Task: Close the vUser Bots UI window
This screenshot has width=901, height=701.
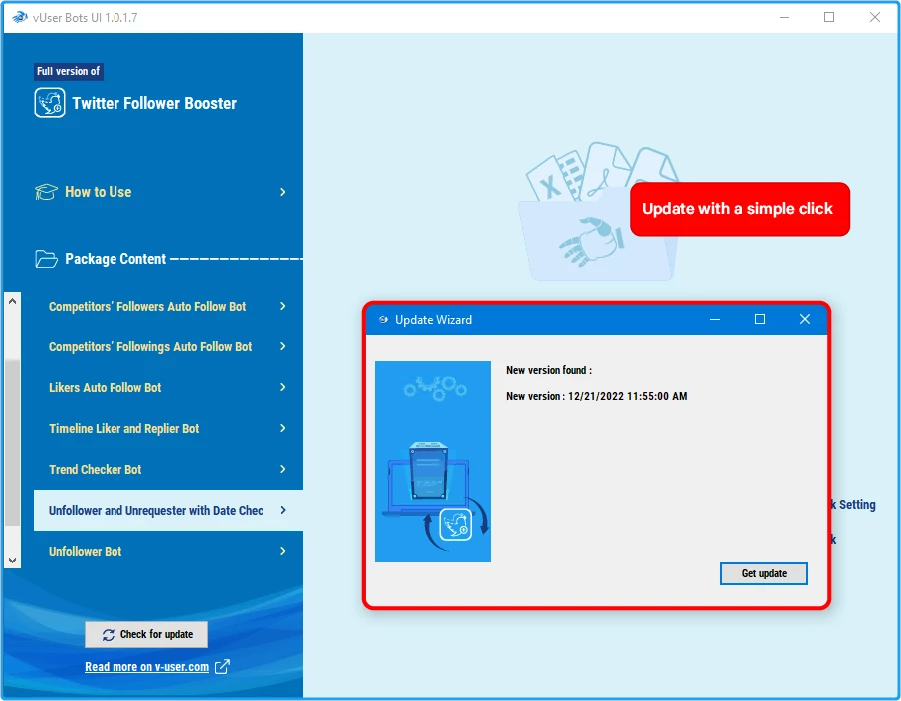Action: point(875,17)
